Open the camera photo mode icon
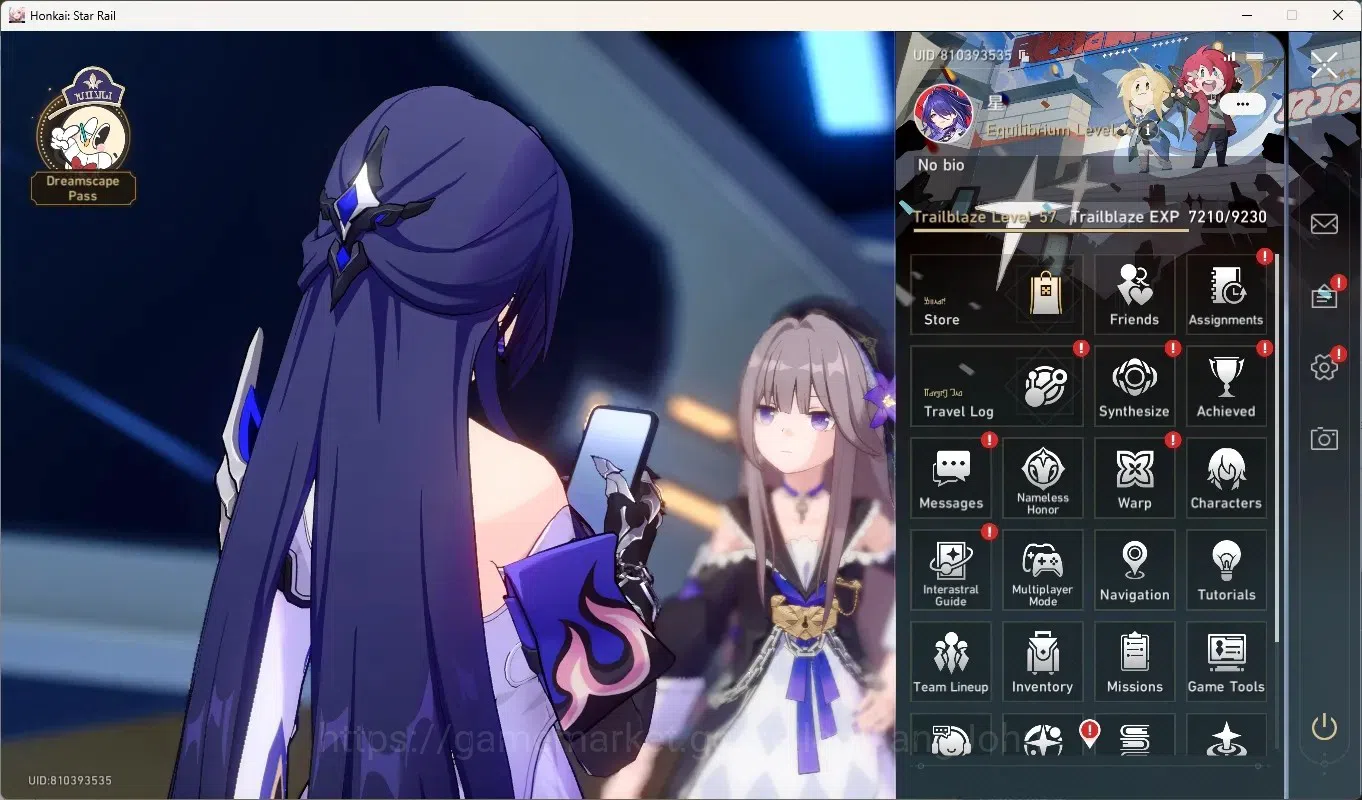Viewport: 1362px width, 800px height. pyautogui.click(x=1324, y=438)
